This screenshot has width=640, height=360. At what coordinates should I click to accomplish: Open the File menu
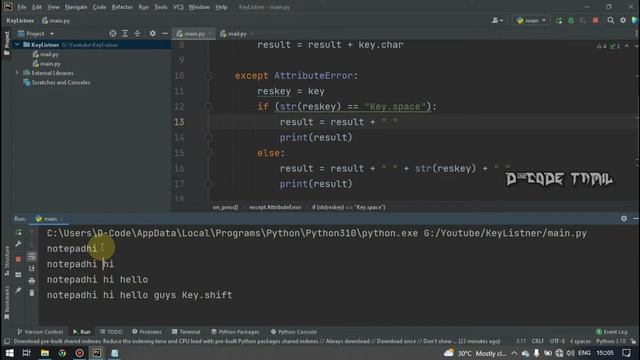pos(22,7)
